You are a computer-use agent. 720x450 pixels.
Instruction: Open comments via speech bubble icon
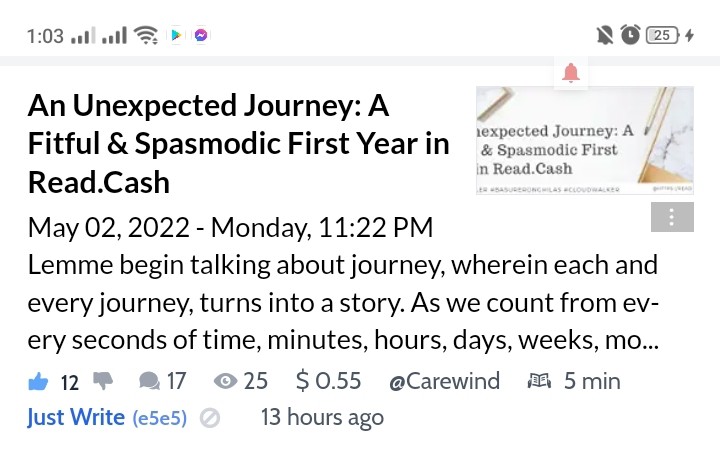click(149, 381)
